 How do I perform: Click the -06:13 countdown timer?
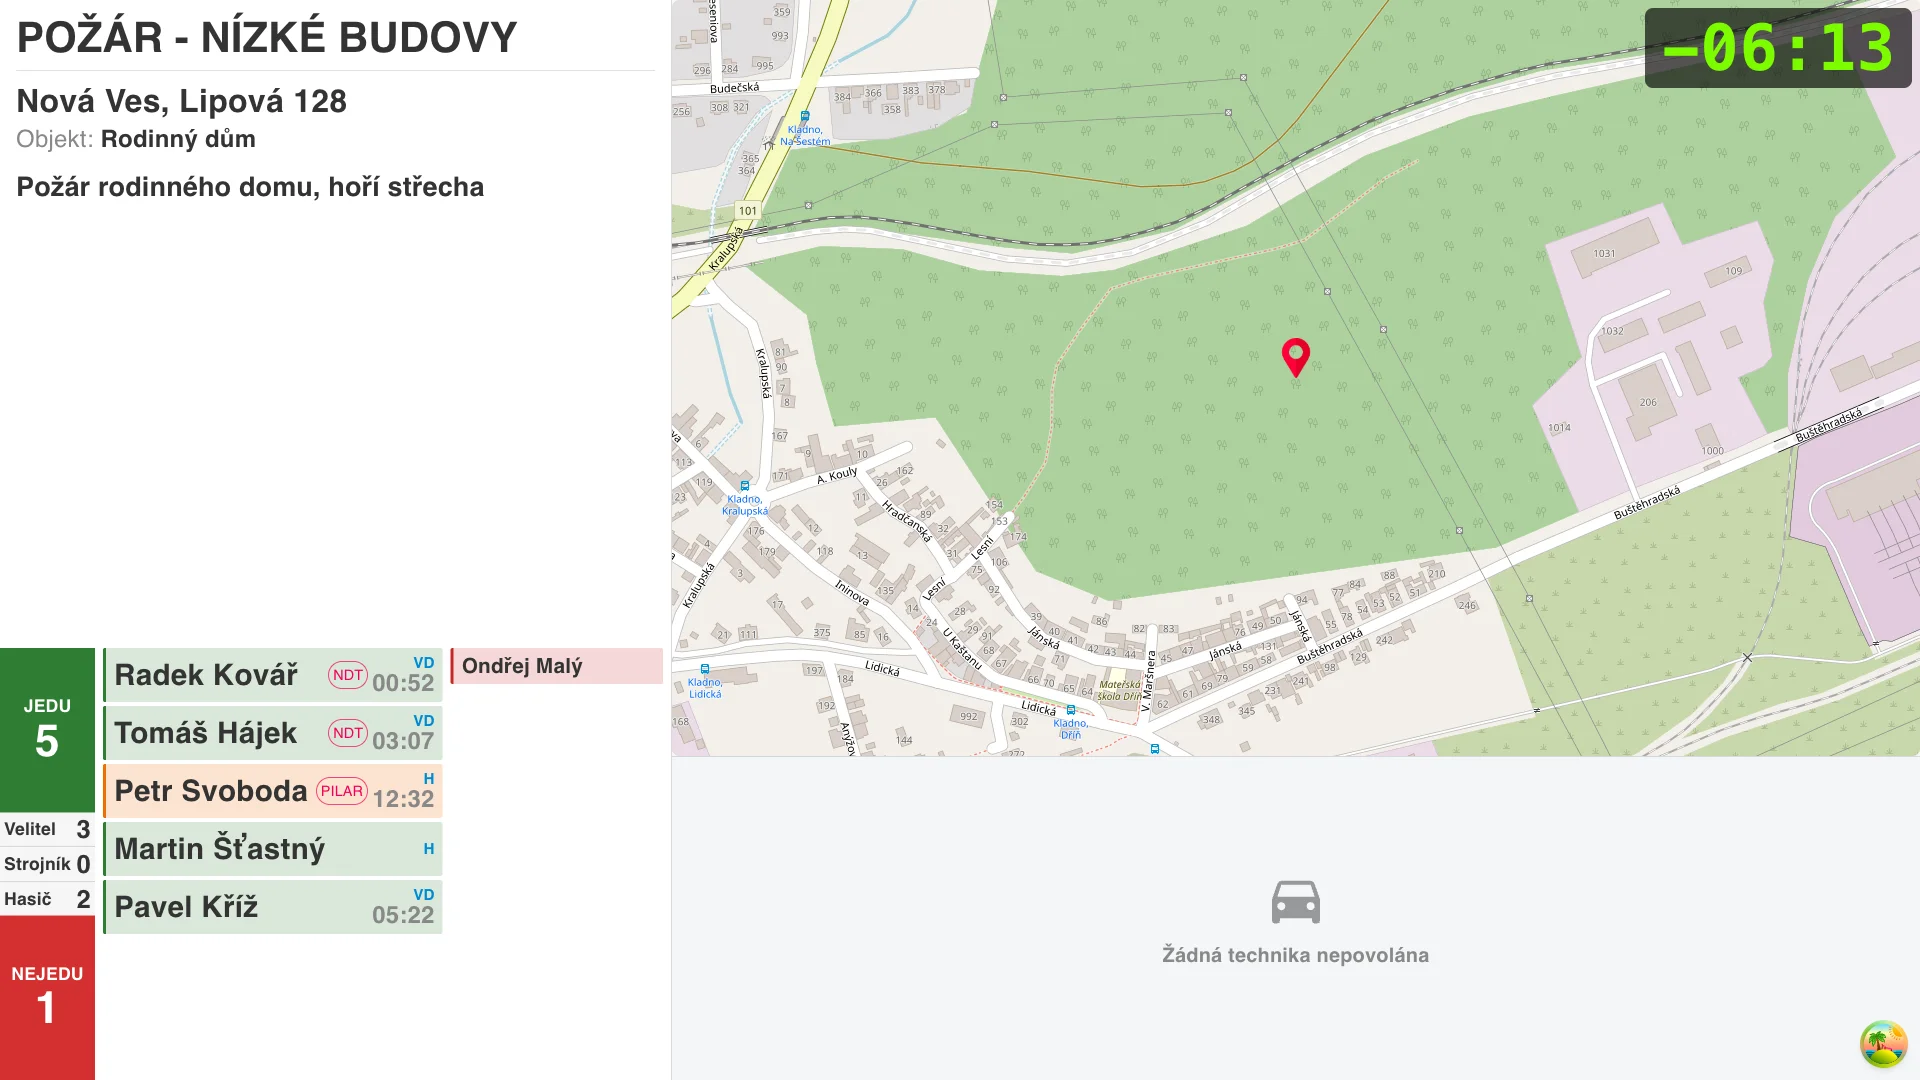pyautogui.click(x=1778, y=48)
